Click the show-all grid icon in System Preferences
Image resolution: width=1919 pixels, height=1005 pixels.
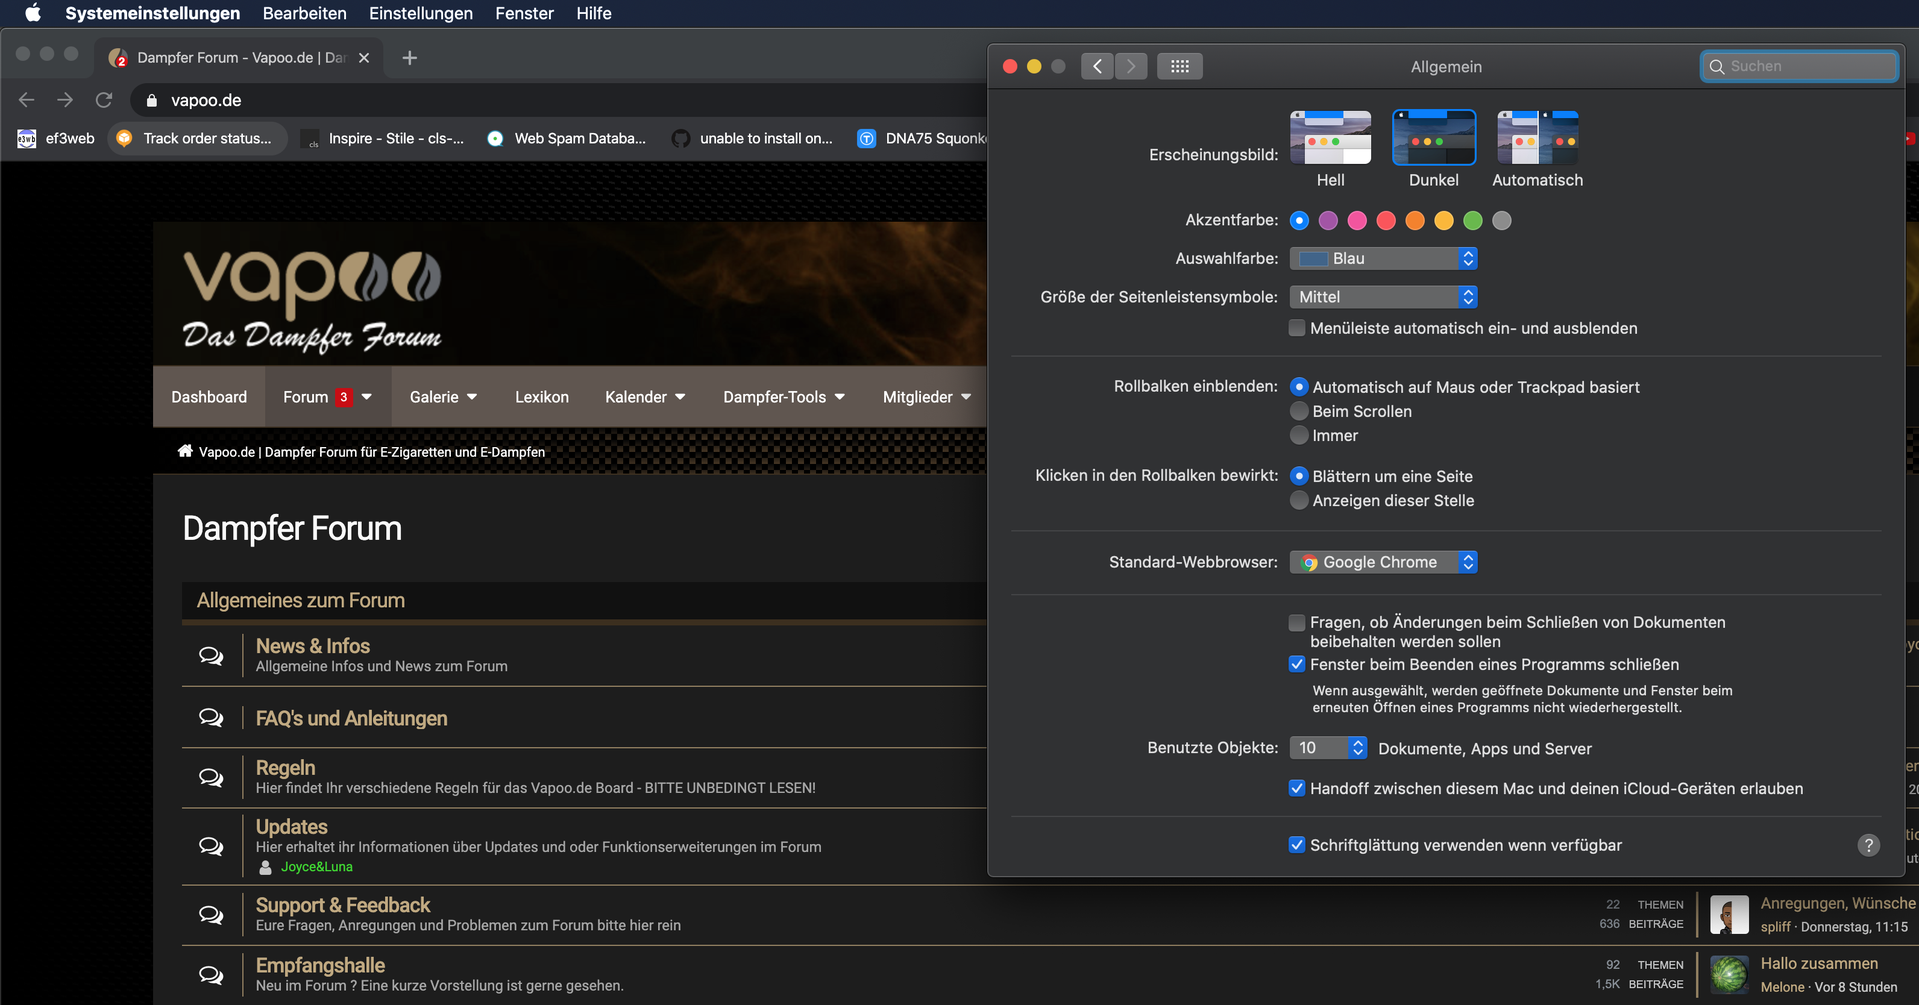(1179, 66)
